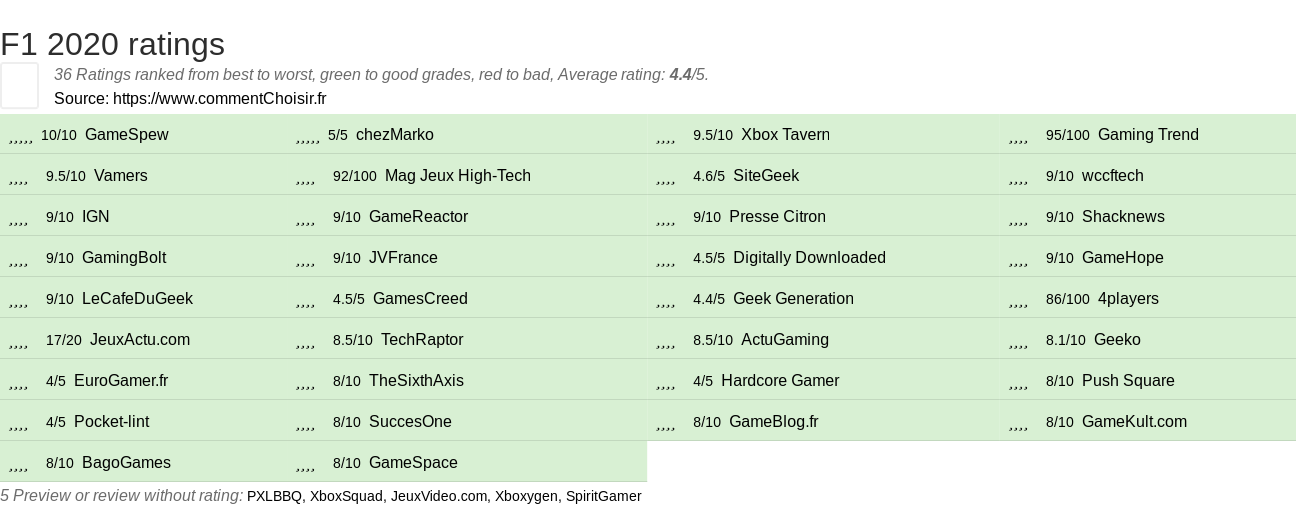Open the Mag Jeux High-Tech rating

pos(458,176)
